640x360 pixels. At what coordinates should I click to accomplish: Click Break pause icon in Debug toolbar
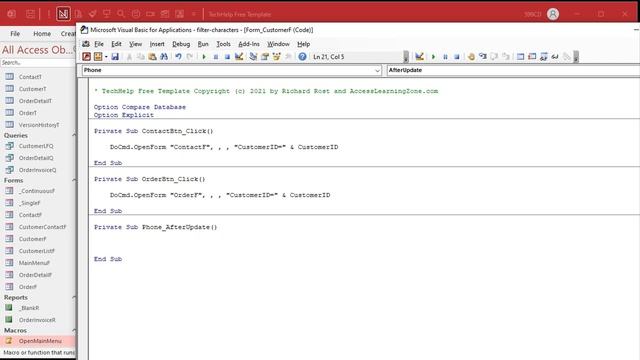(x=445, y=57)
